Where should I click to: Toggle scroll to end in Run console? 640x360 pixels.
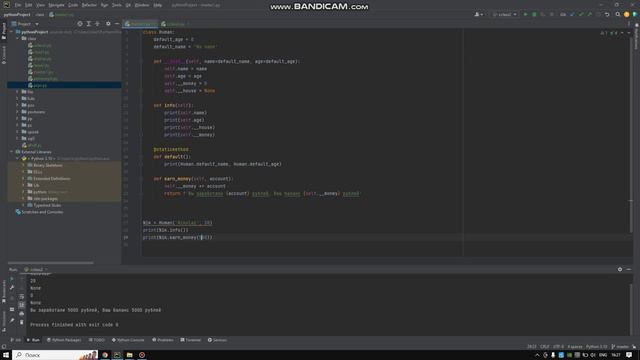pos(22,305)
